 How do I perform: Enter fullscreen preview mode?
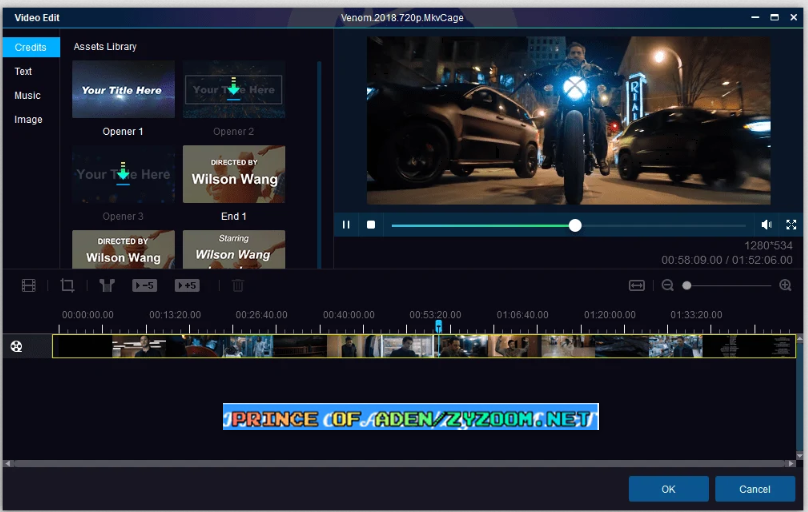coord(791,225)
